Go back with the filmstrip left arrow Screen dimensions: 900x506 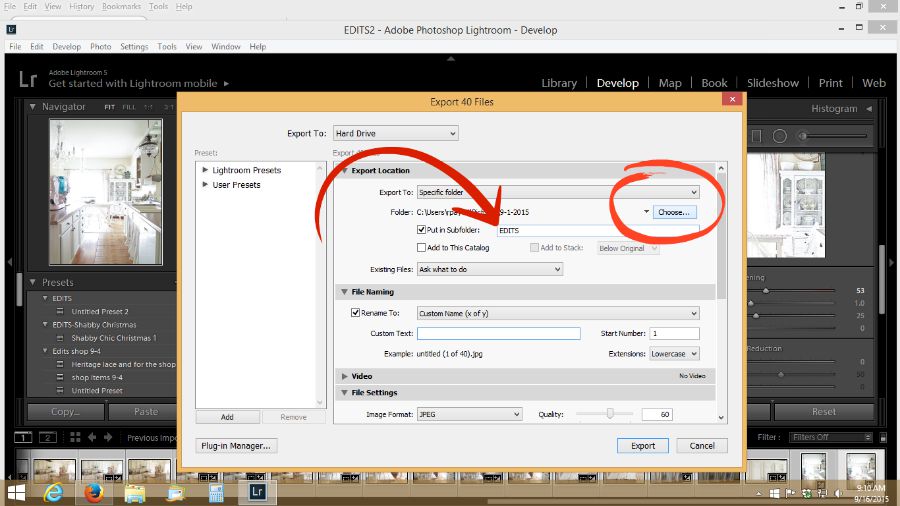point(92,437)
